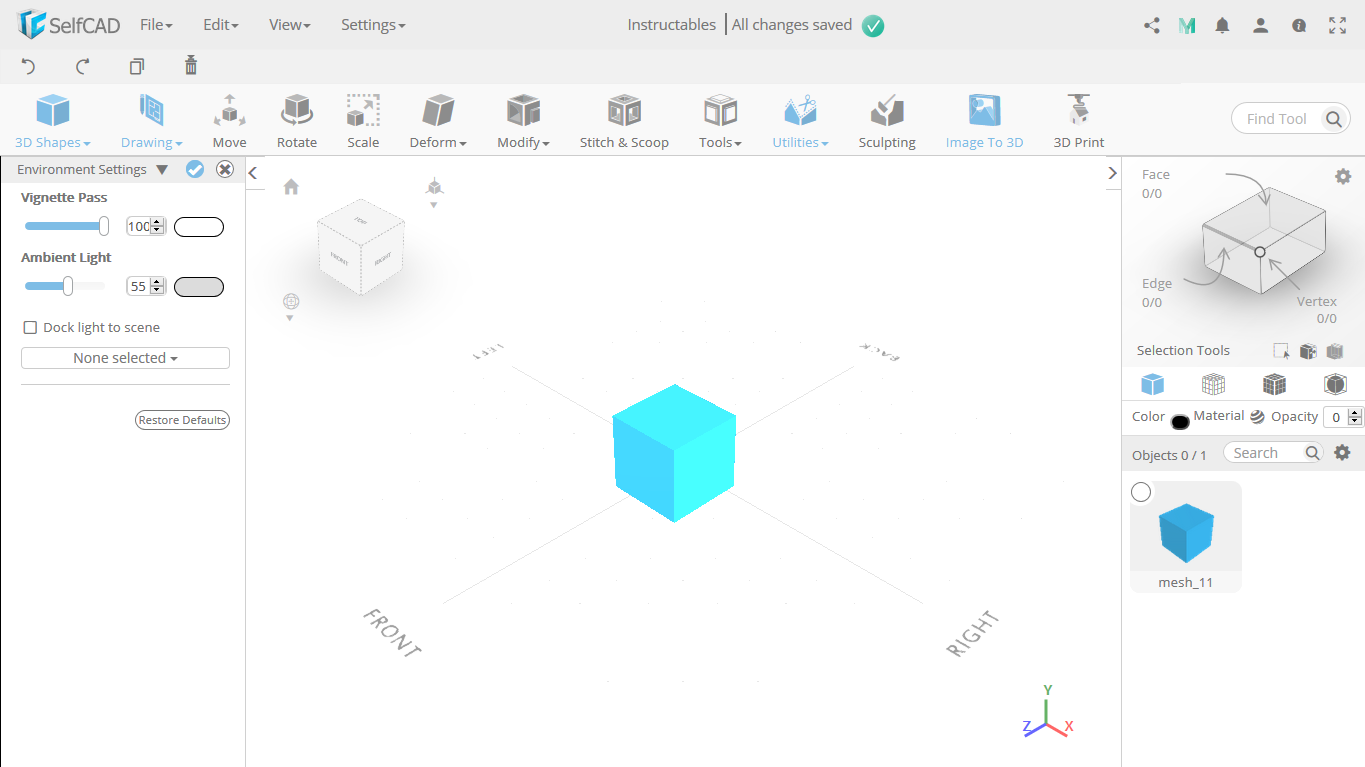This screenshot has width=1365, height=767.
Task: Toggle fullscreen mode icon
Action: (x=1337, y=26)
